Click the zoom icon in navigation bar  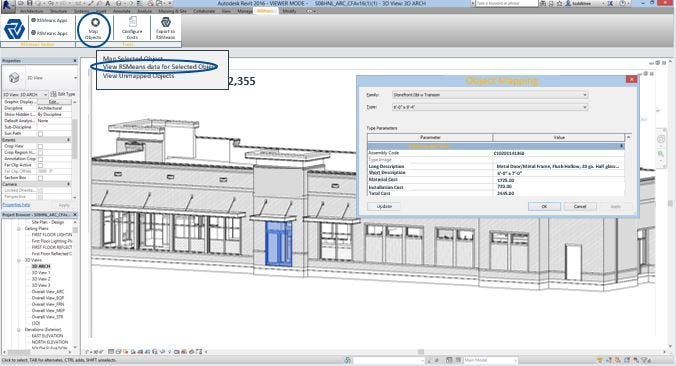[661, 154]
